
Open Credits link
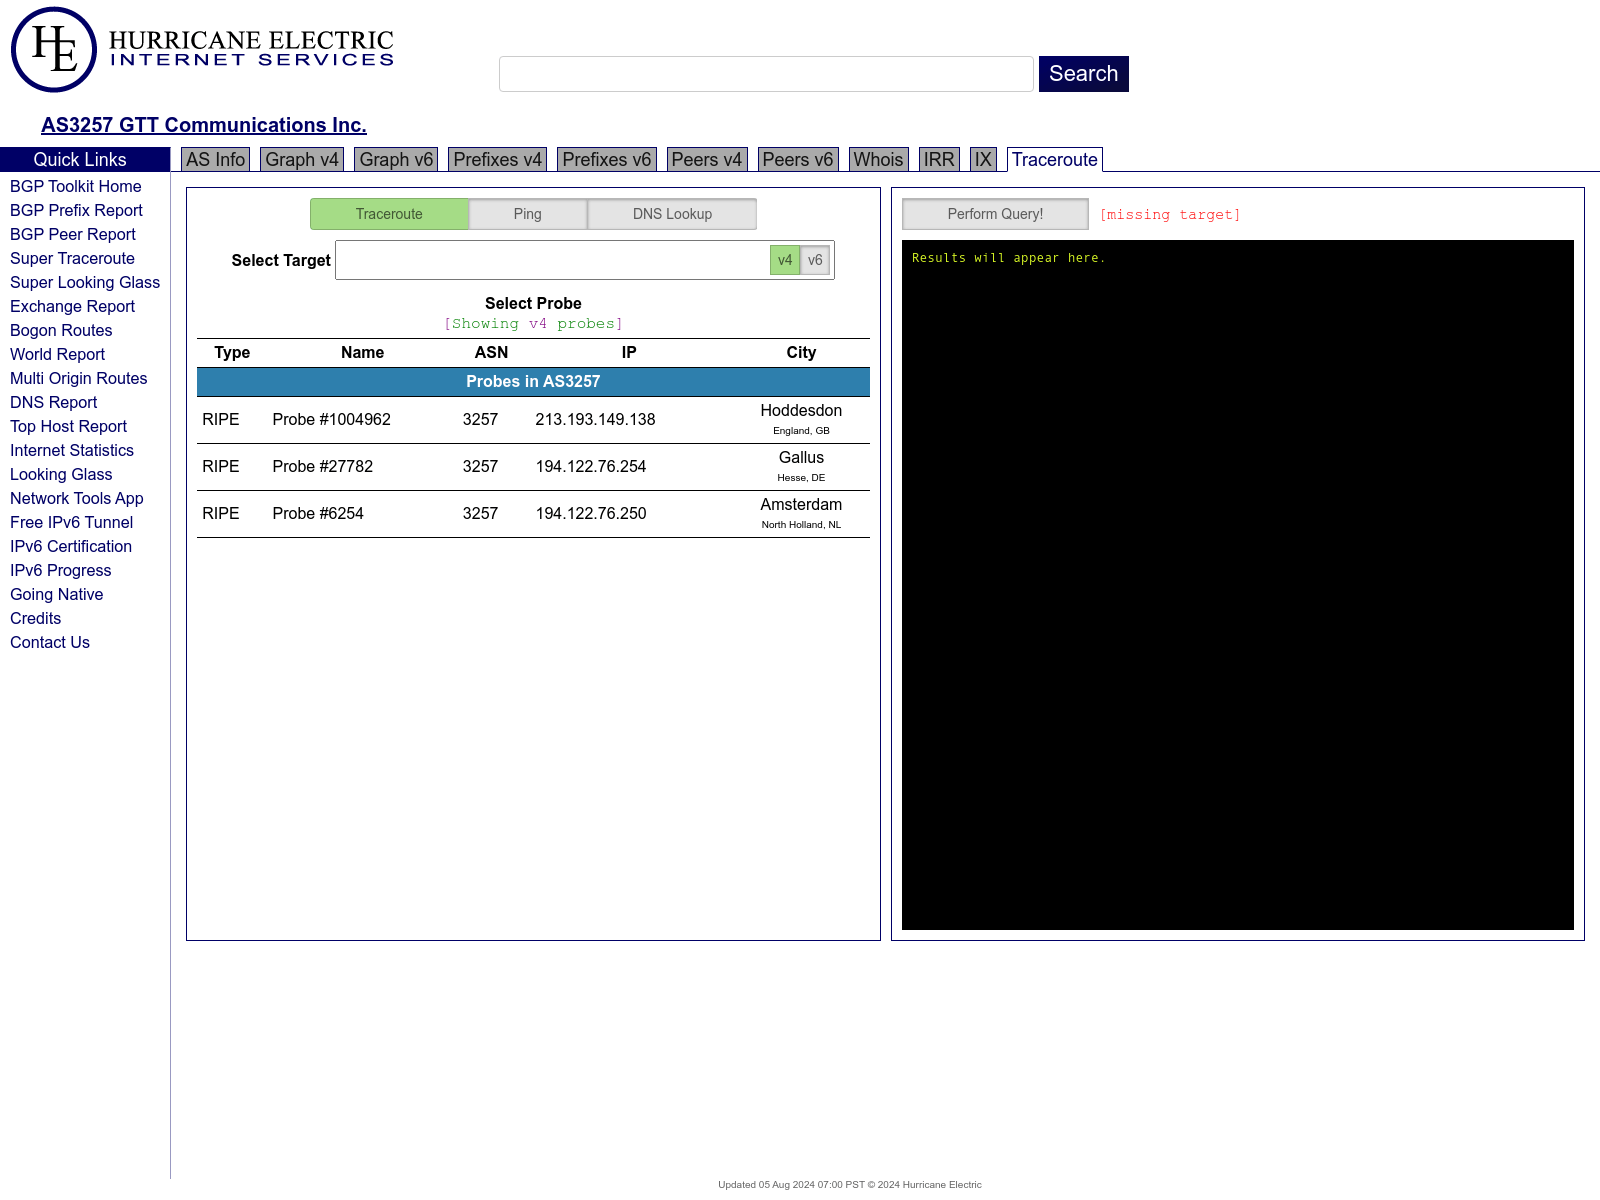tap(36, 618)
